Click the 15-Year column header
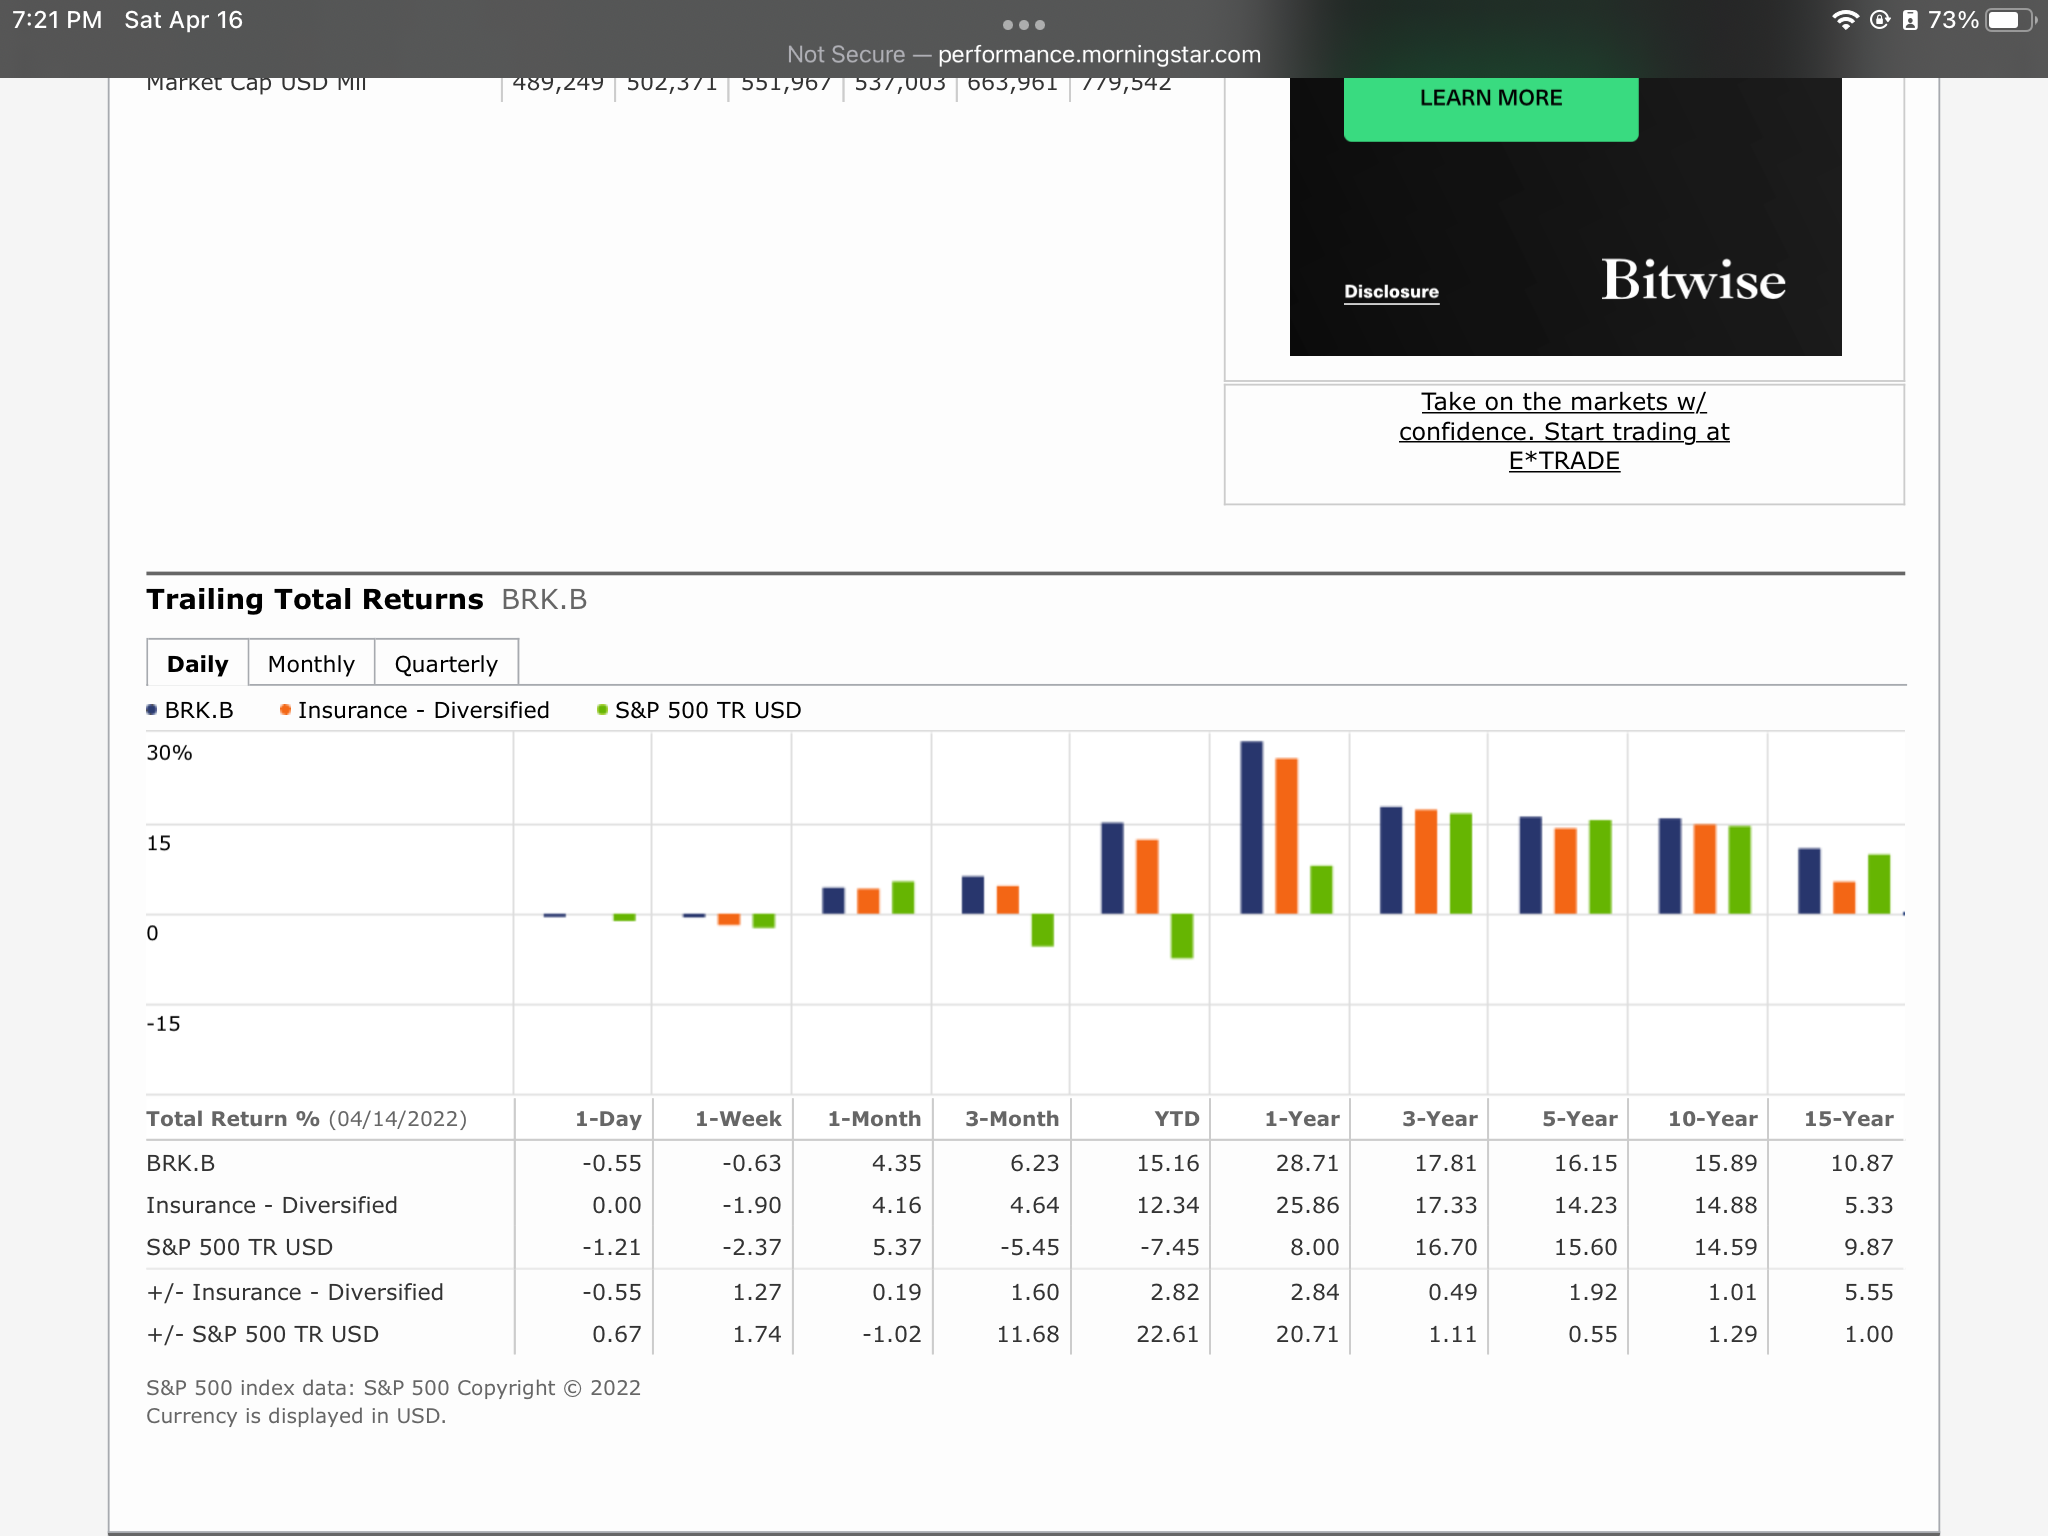2048x1536 pixels. 1847,1119
